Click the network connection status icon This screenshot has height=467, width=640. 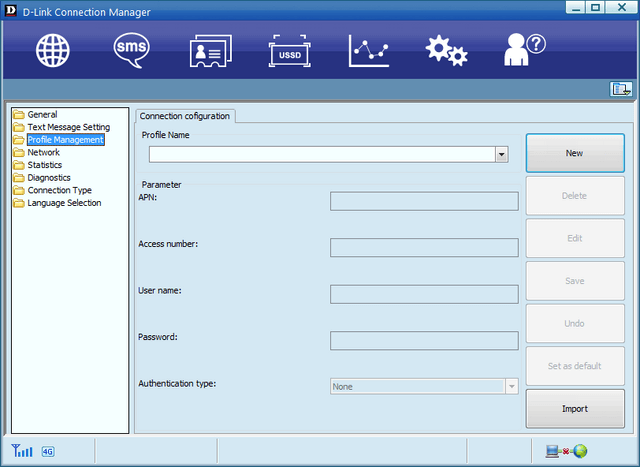(x=573, y=451)
